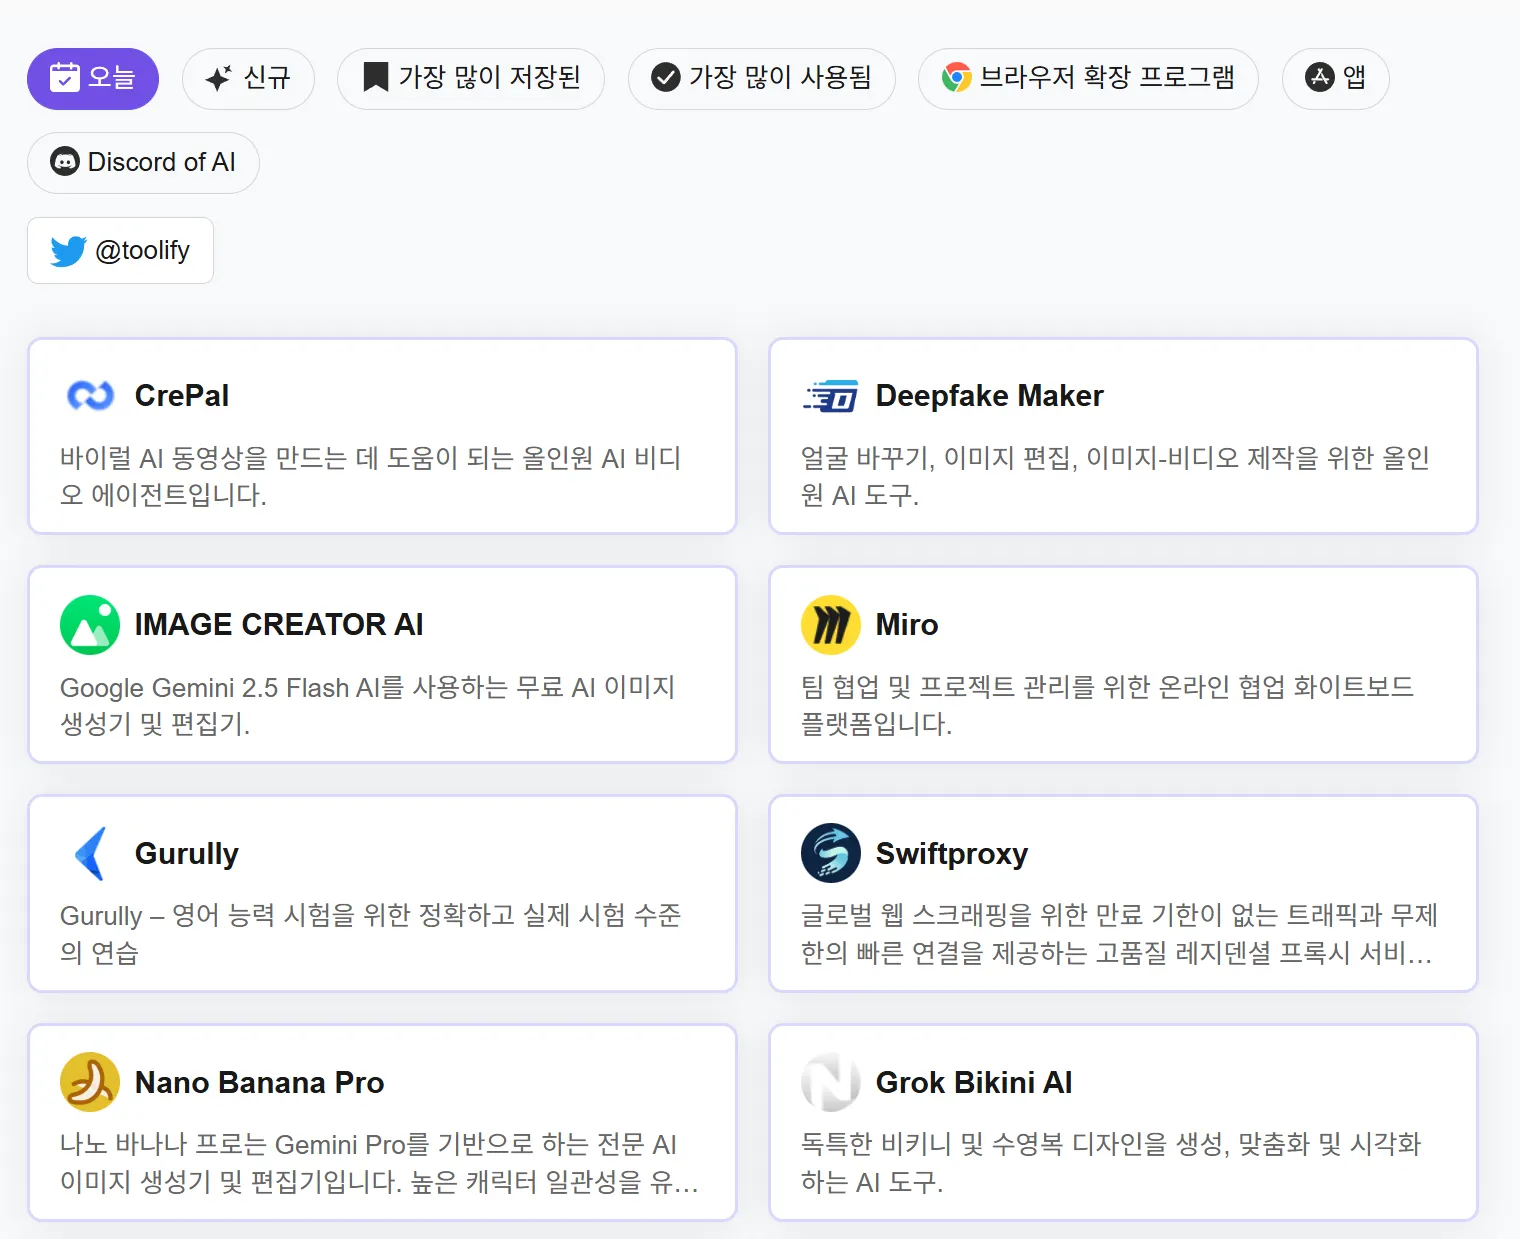This screenshot has height=1239, width=1520.
Task: Switch to the 신규 tab
Action: [248, 79]
